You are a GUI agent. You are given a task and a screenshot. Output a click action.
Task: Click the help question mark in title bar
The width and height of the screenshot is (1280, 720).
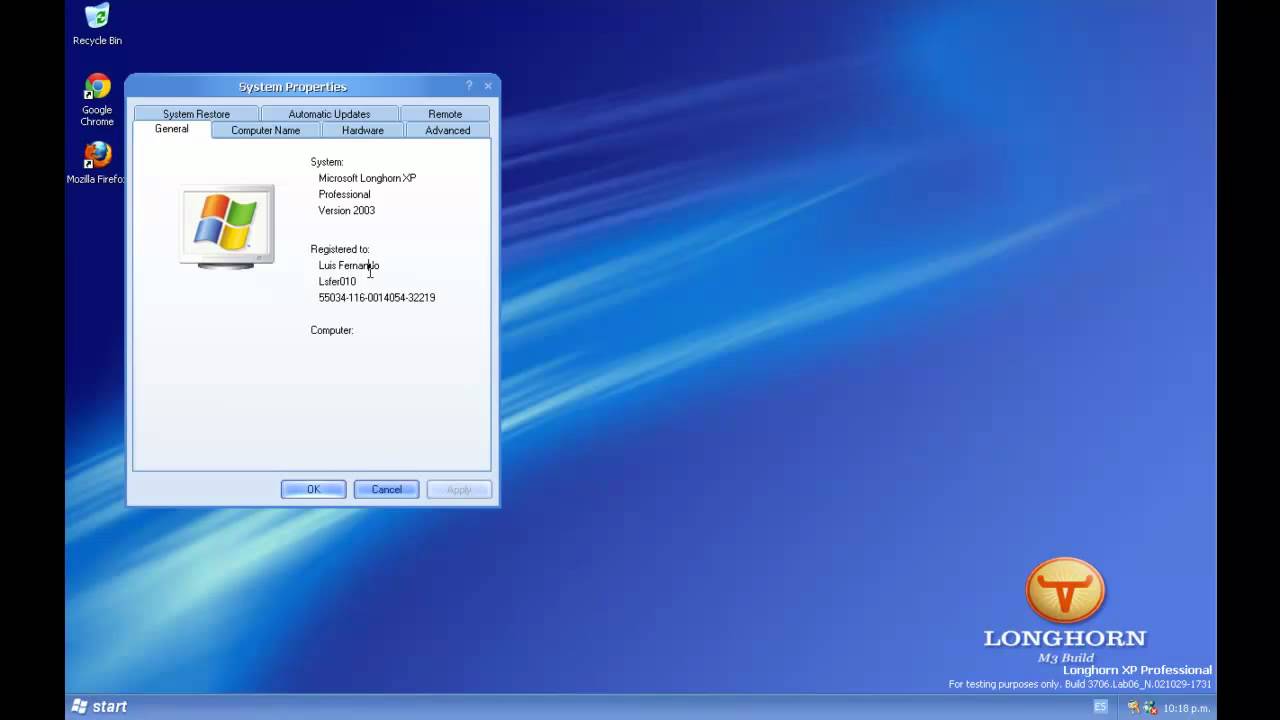coord(469,86)
